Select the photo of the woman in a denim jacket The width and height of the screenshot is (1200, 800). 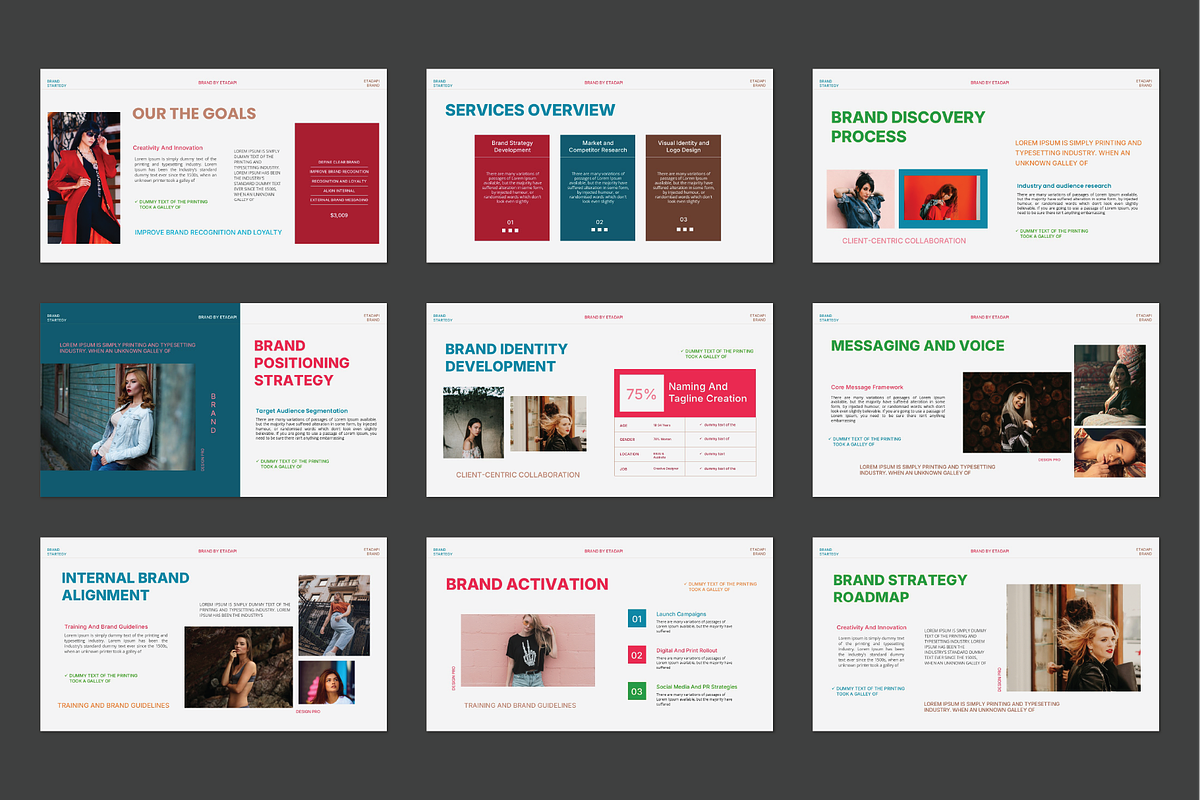(x=118, y=416)
